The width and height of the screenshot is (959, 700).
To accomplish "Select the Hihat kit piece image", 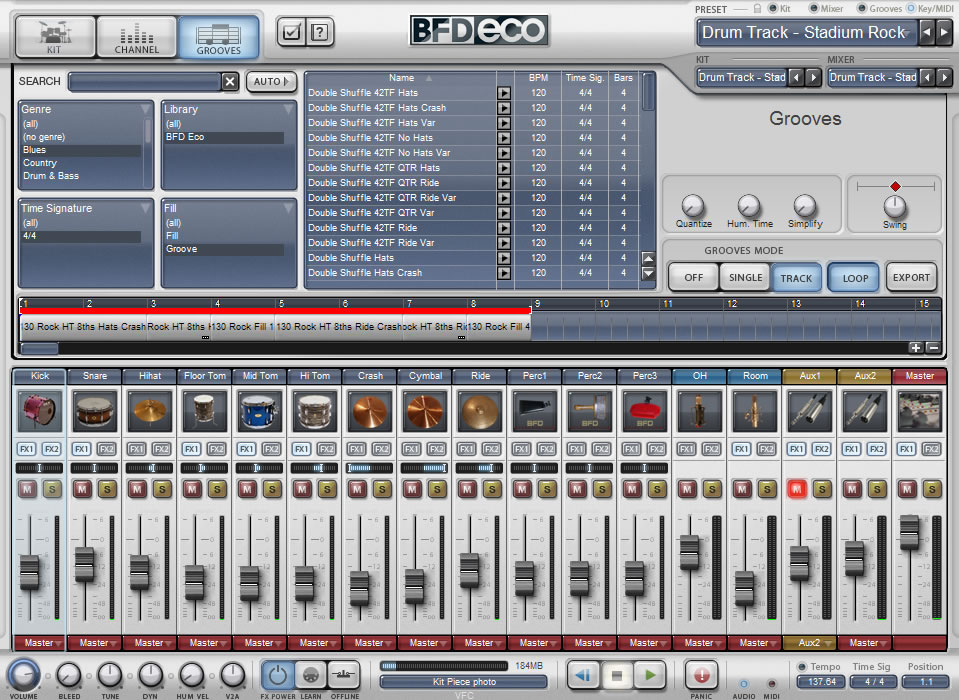I will (x=150, y=411).
